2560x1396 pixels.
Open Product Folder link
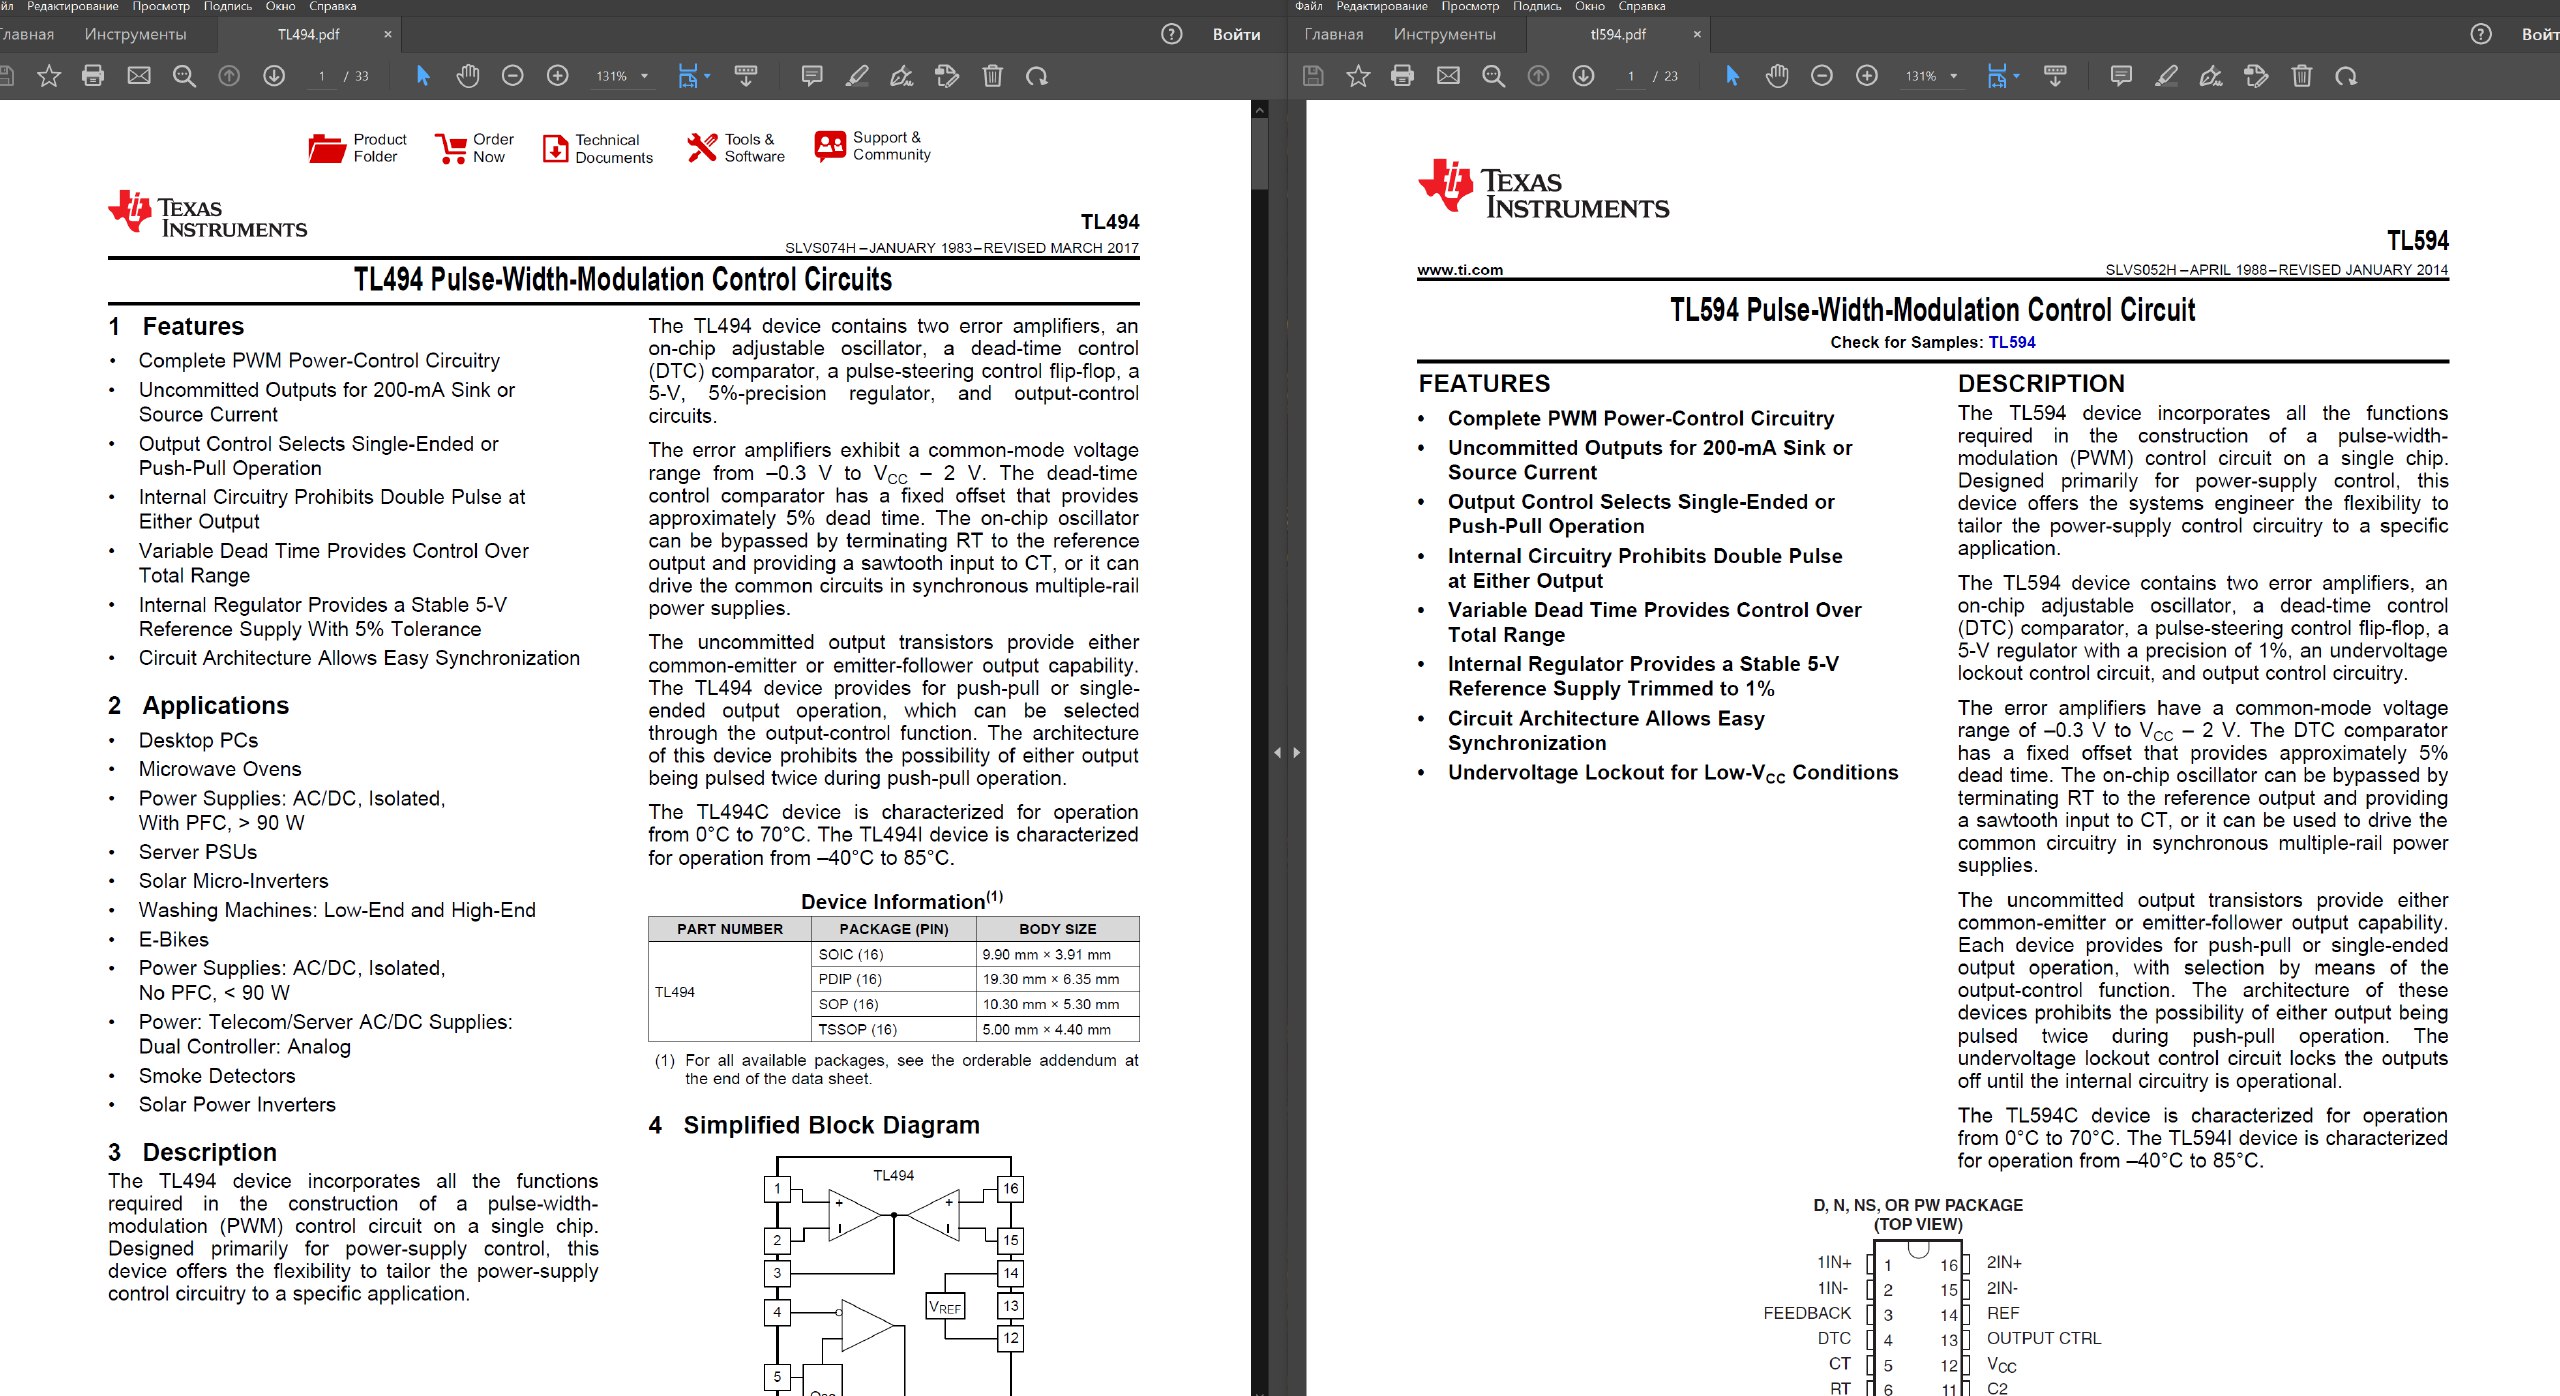point(357,148)
